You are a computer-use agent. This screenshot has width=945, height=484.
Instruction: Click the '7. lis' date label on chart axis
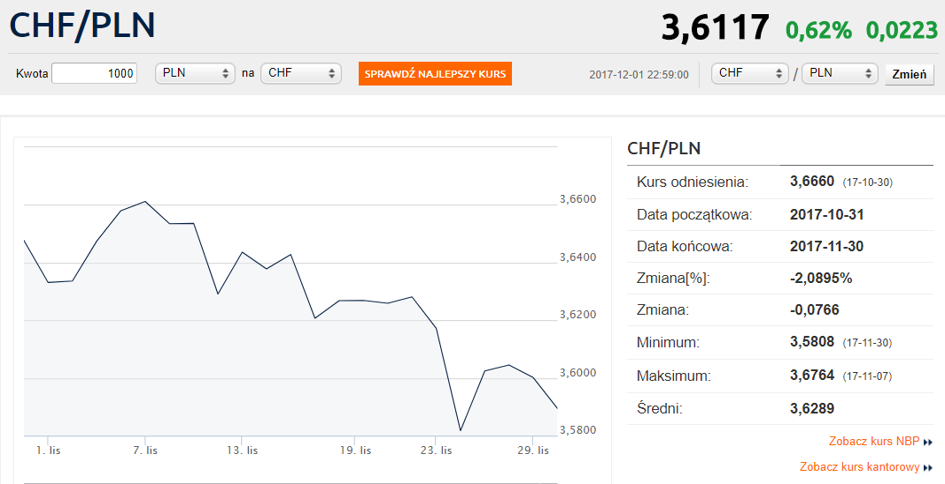point(145,450)
